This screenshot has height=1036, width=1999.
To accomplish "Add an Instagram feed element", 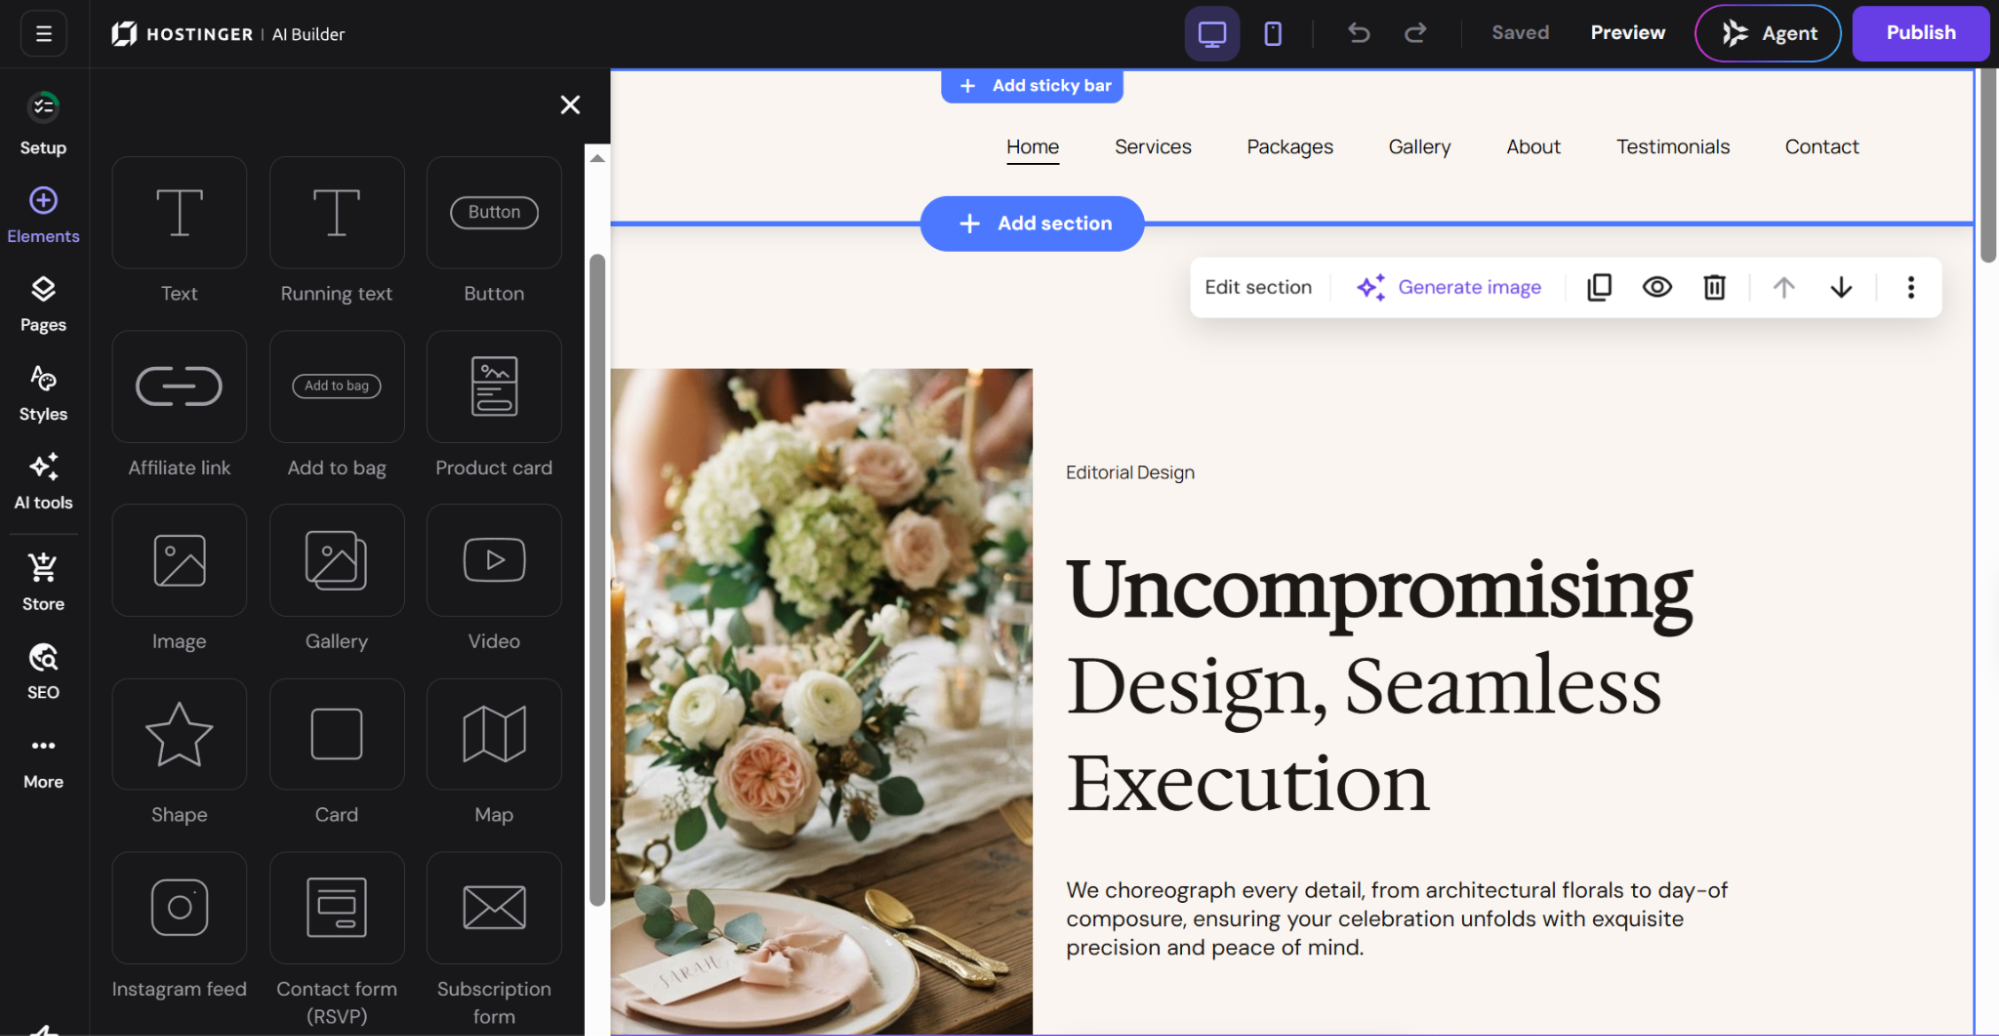I will click(x=179, y=907).
